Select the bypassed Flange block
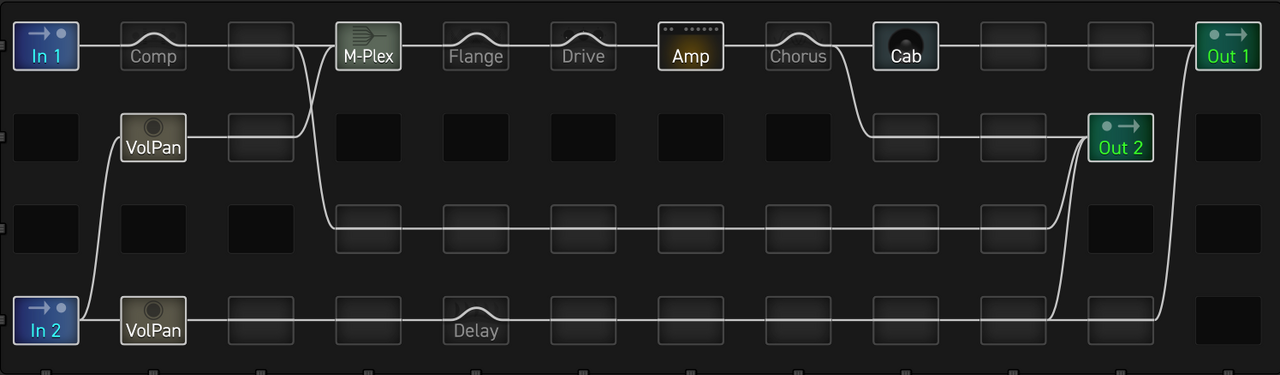 tap(476, 46)
